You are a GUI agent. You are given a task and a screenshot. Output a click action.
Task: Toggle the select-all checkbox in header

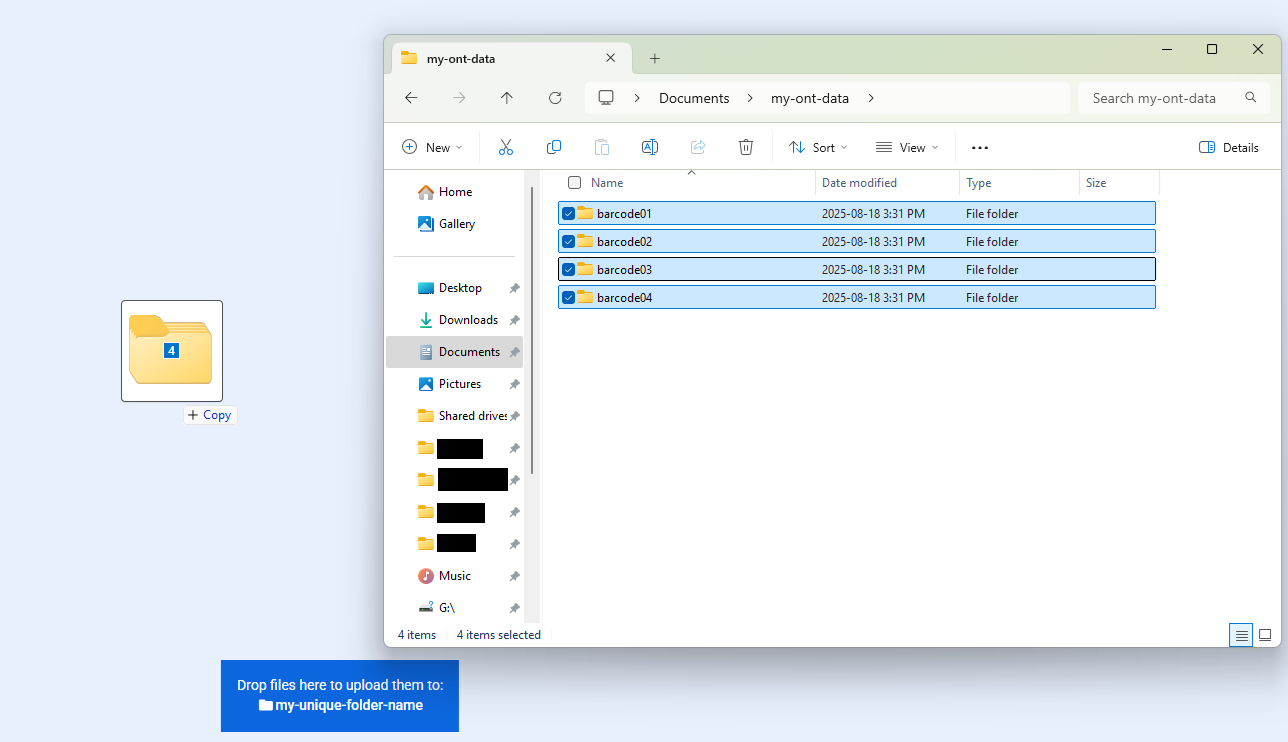(x=574, y=183)
